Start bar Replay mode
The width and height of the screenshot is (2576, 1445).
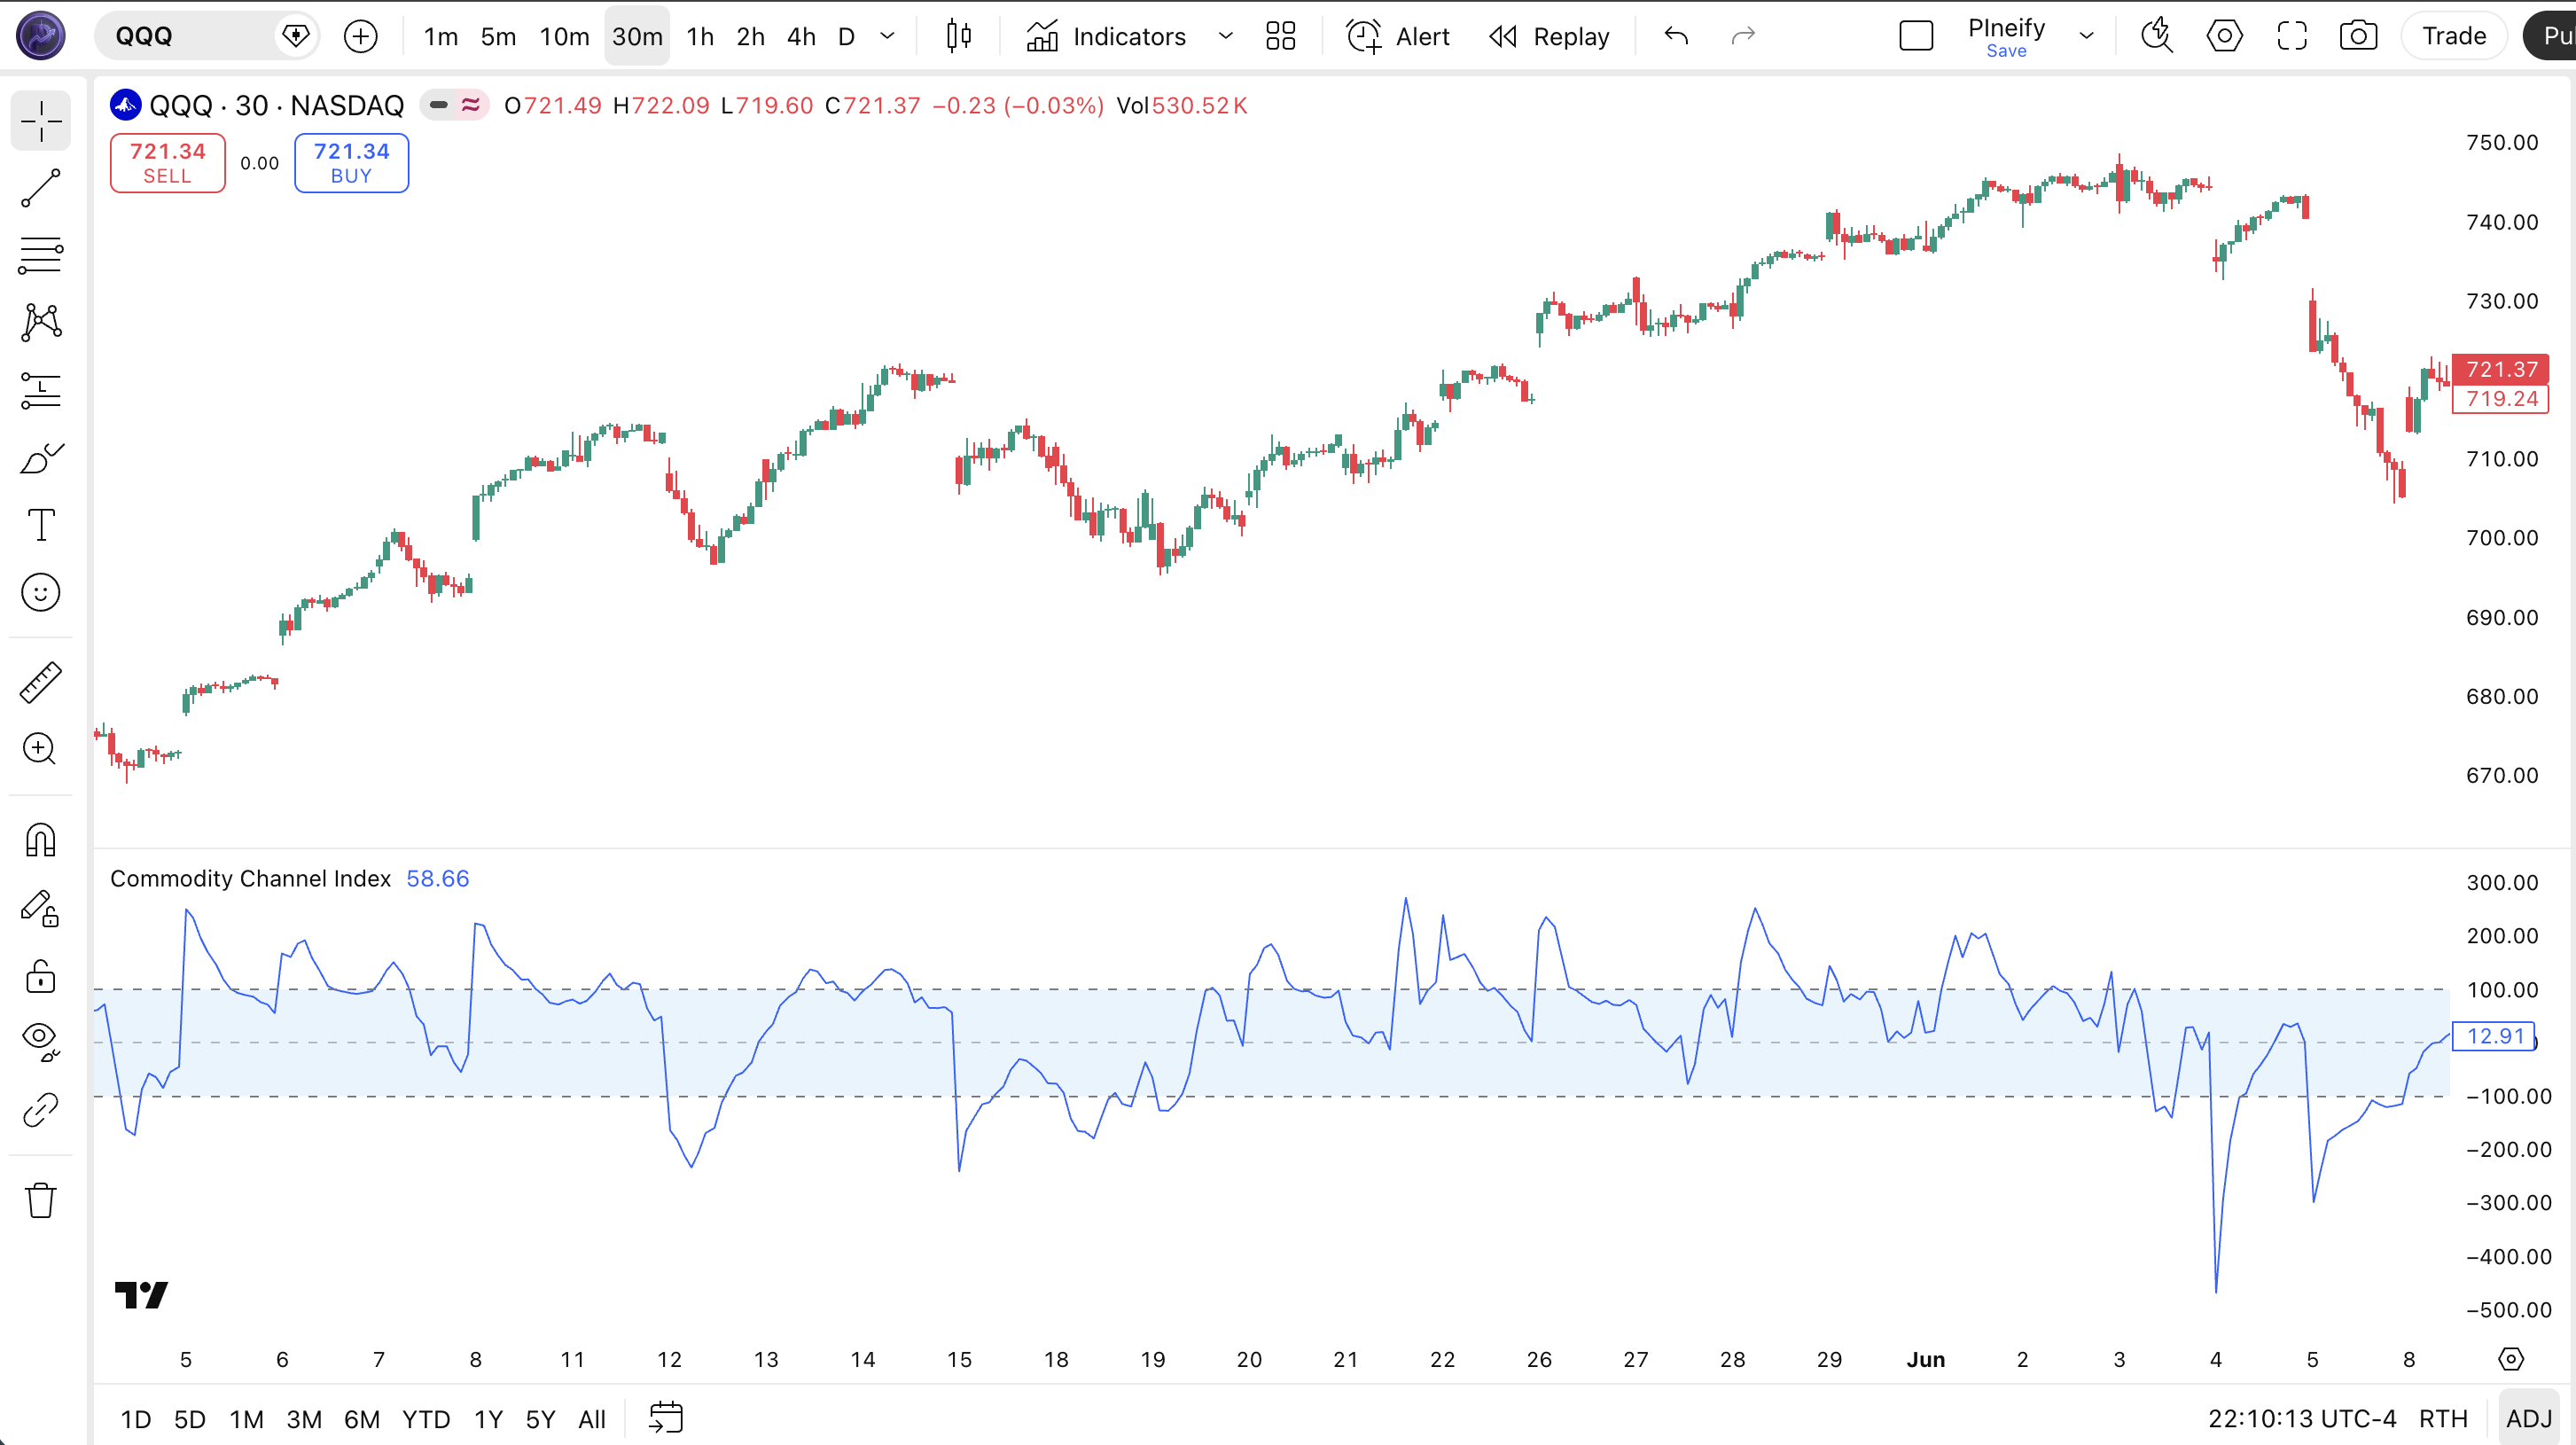[x=1549, y=37]
